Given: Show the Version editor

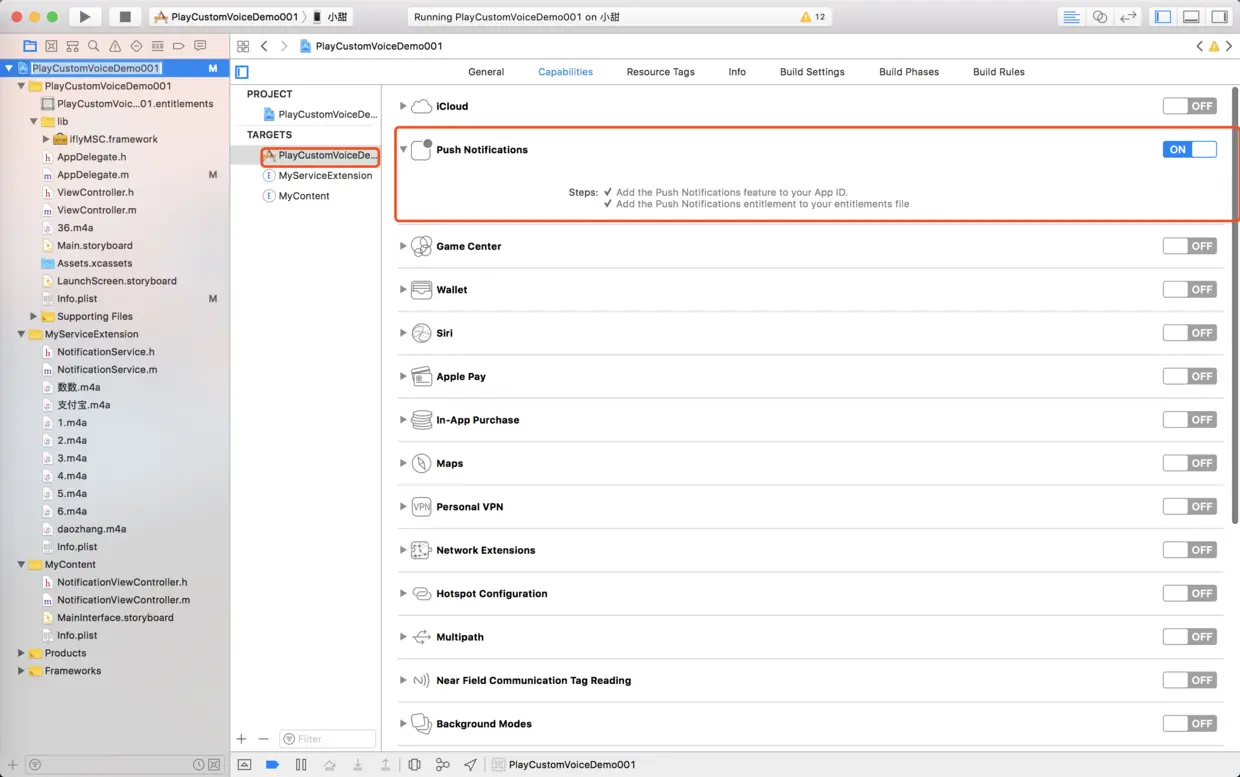Looking at the screenshot, I should click(1128, 17).
